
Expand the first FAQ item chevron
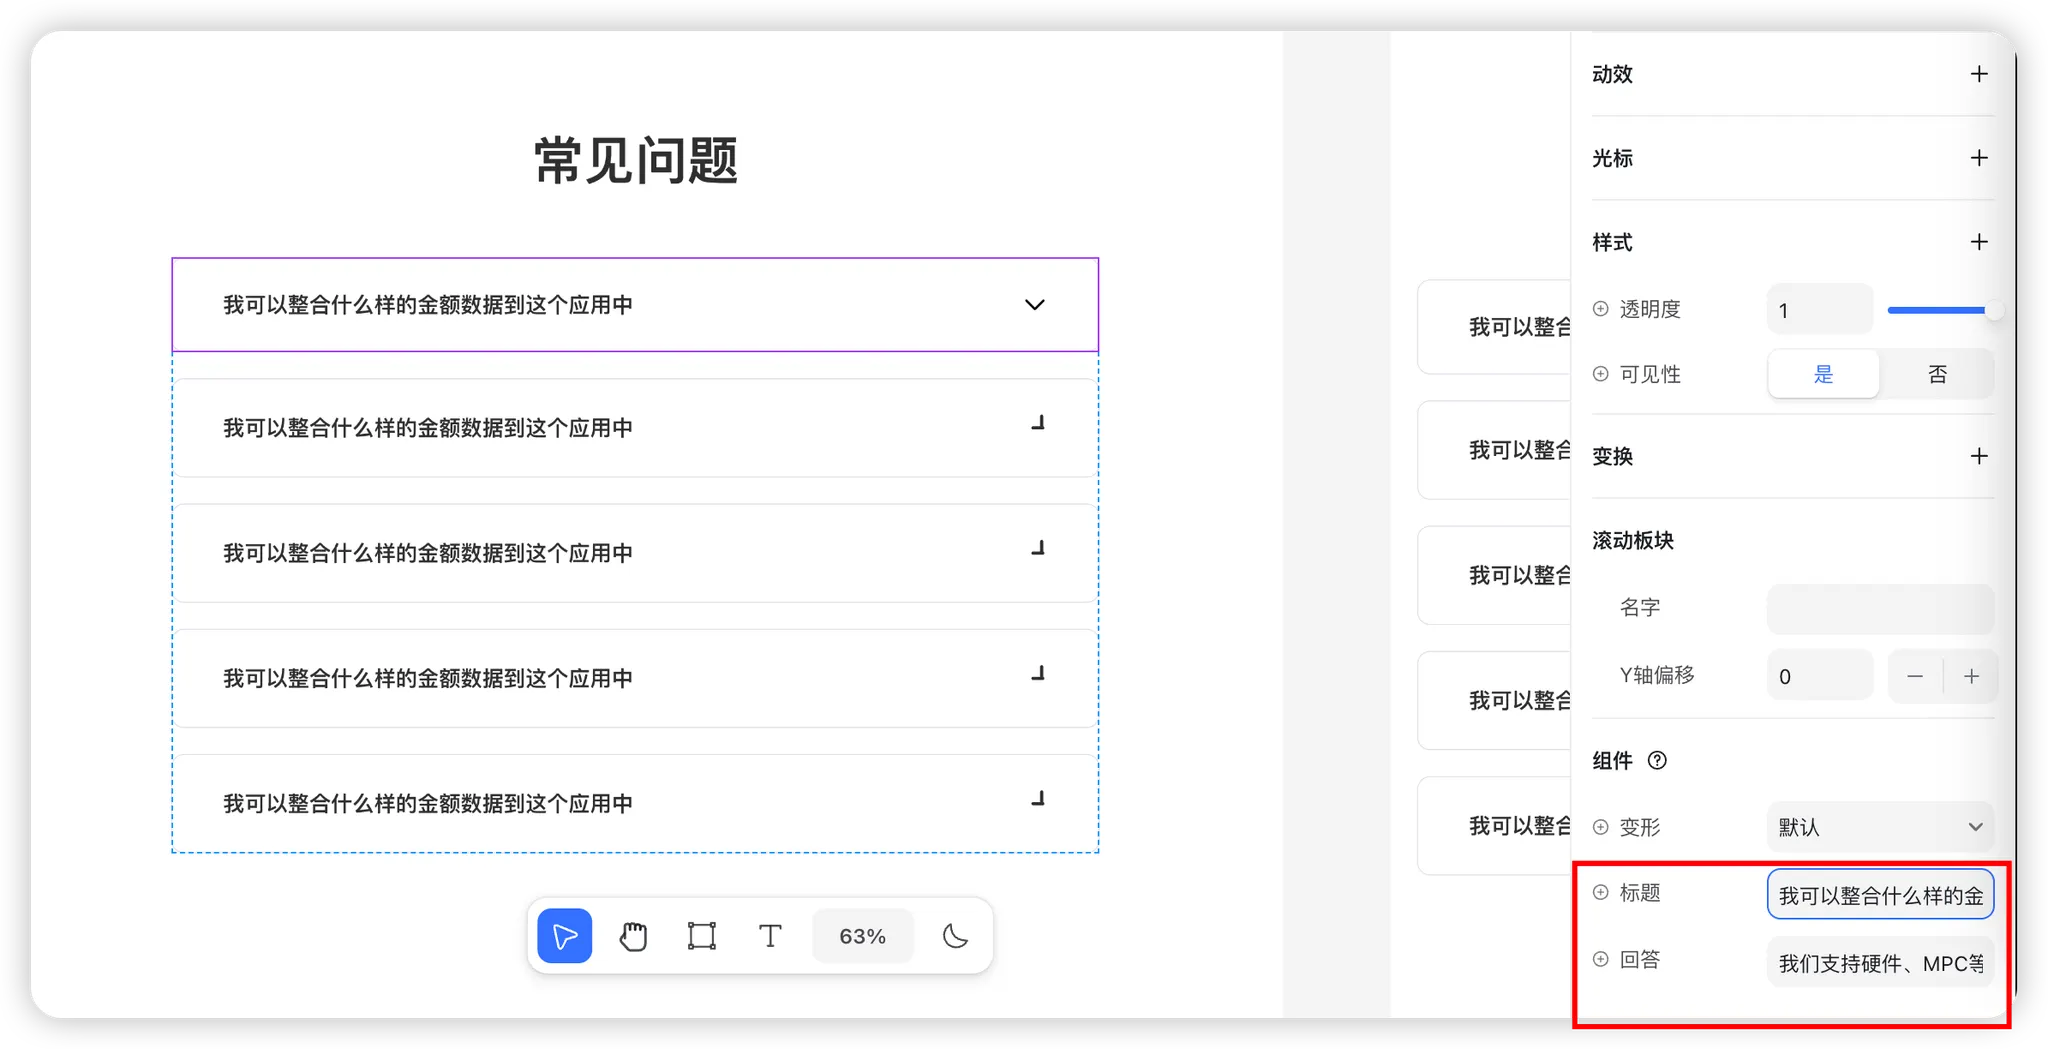pos(1034,305)
